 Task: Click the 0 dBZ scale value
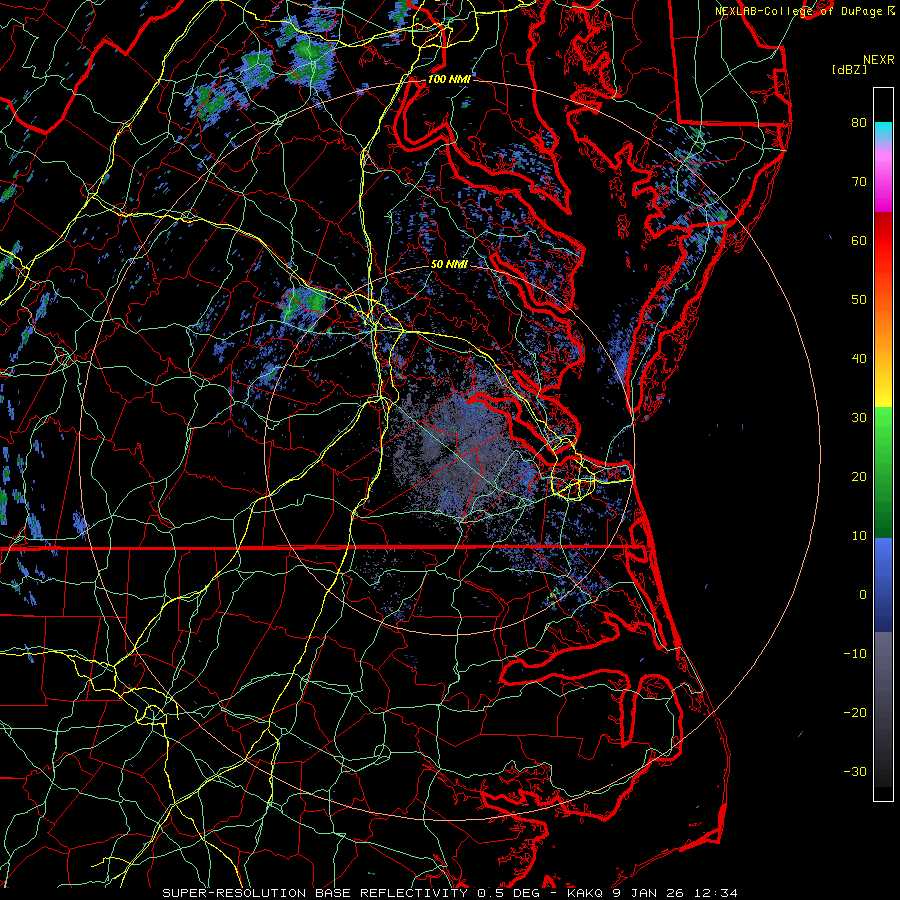[863, 595]
